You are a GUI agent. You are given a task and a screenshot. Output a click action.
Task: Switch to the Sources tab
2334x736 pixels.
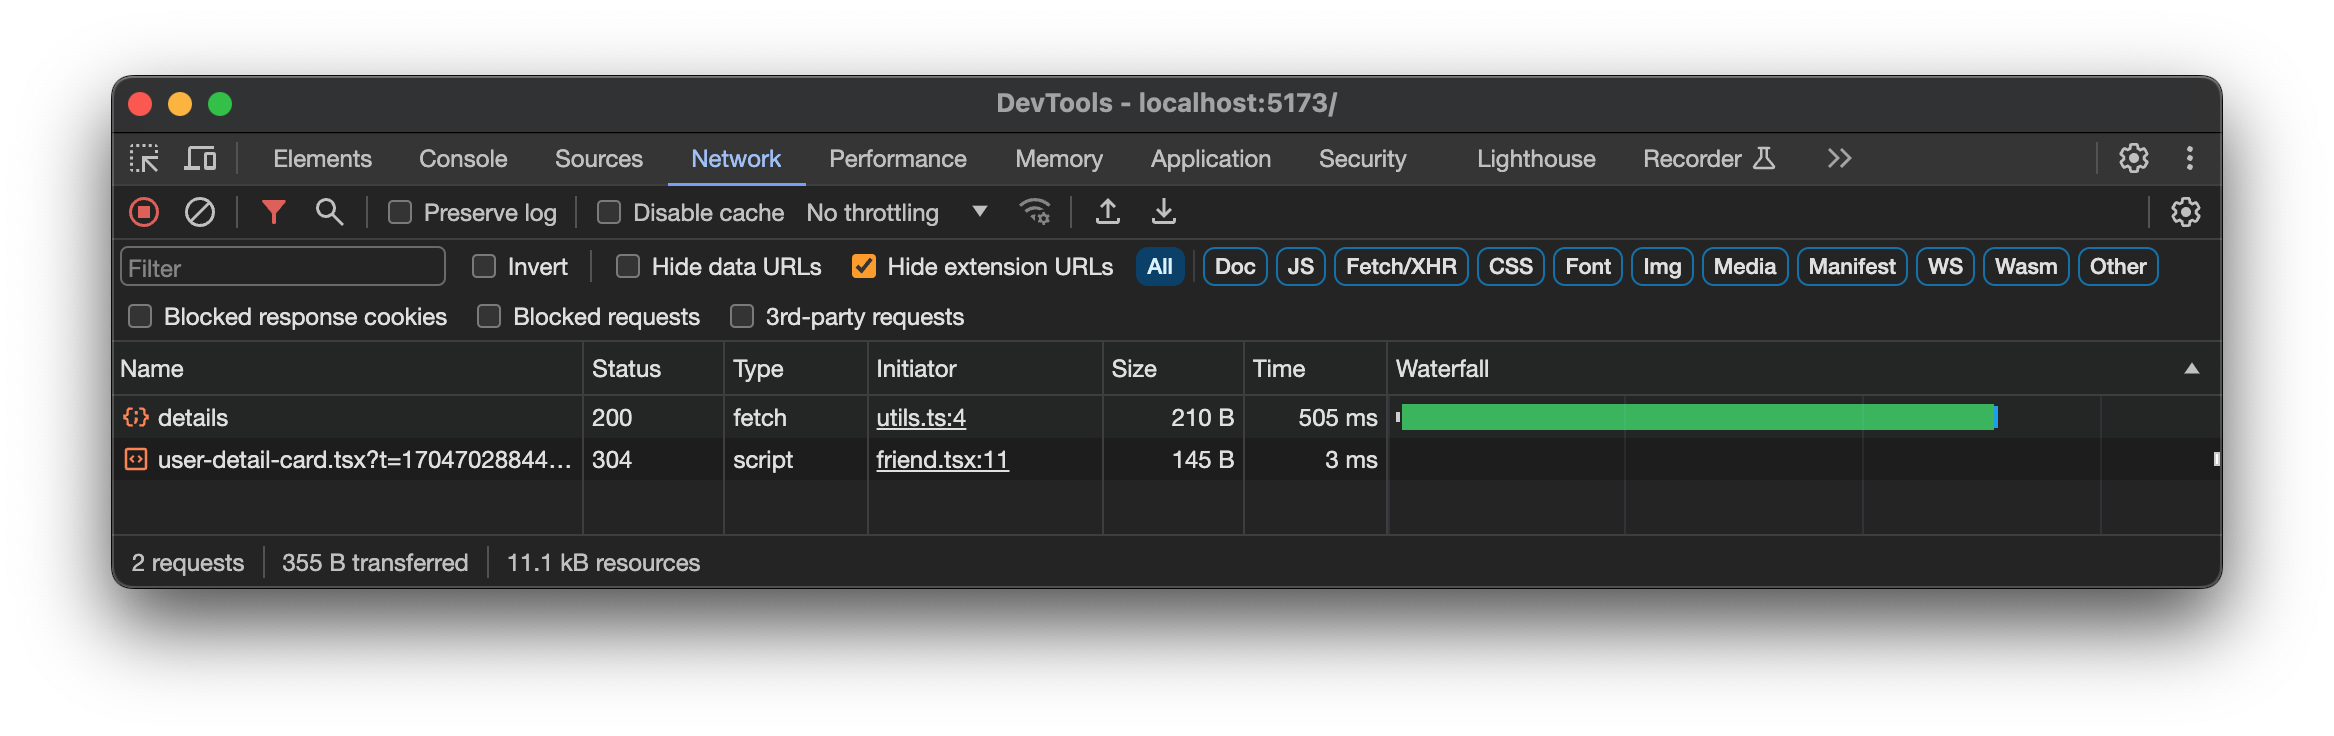(x=599, y=158)
